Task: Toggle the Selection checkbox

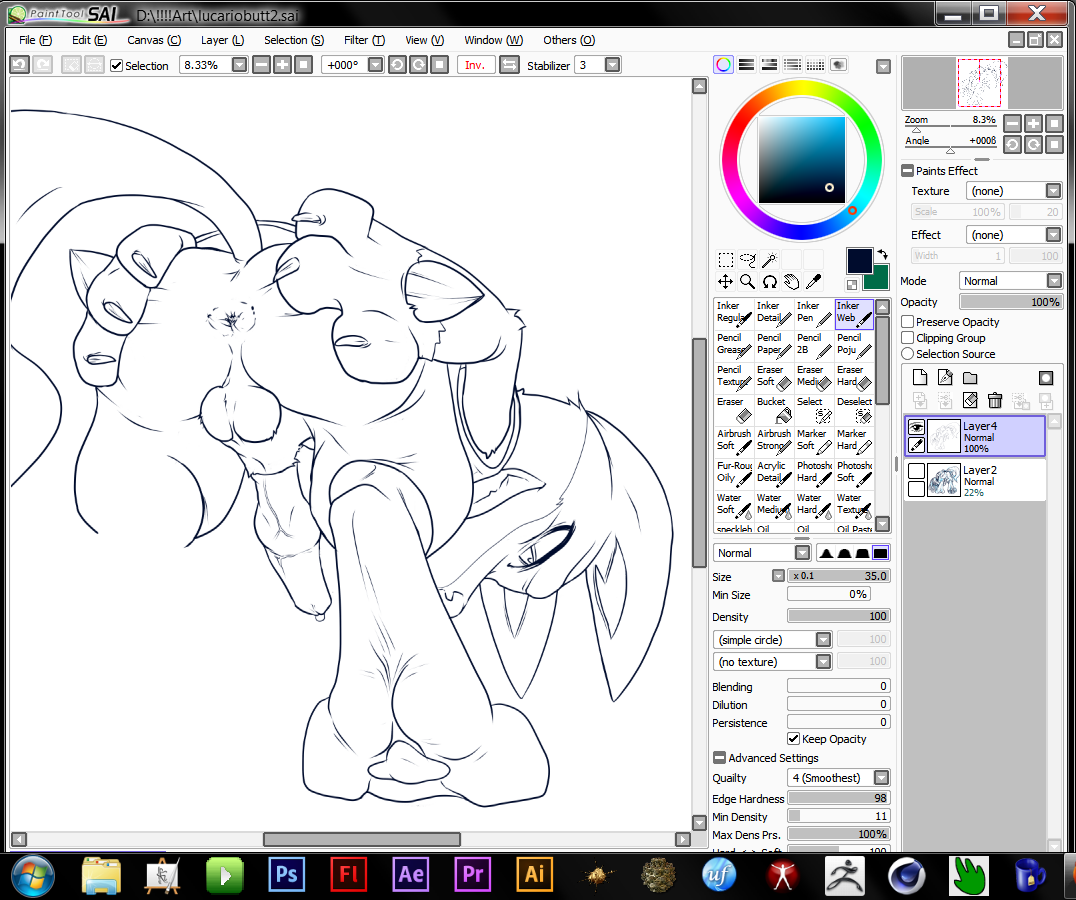Action: click(117, 66)
